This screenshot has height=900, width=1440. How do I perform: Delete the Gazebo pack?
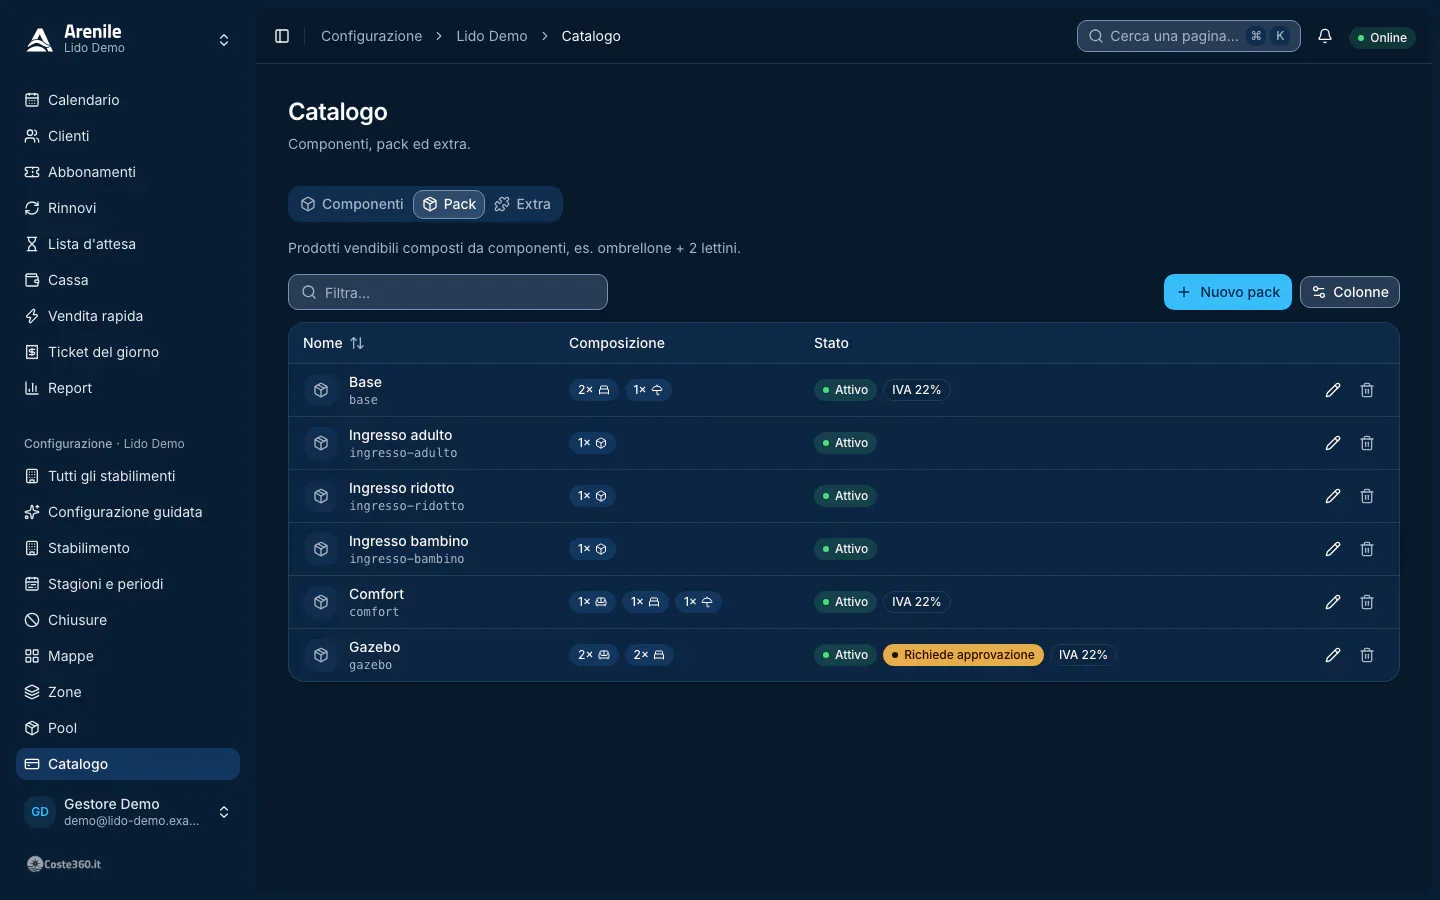pyautogui.click(x=1367, y=655)
